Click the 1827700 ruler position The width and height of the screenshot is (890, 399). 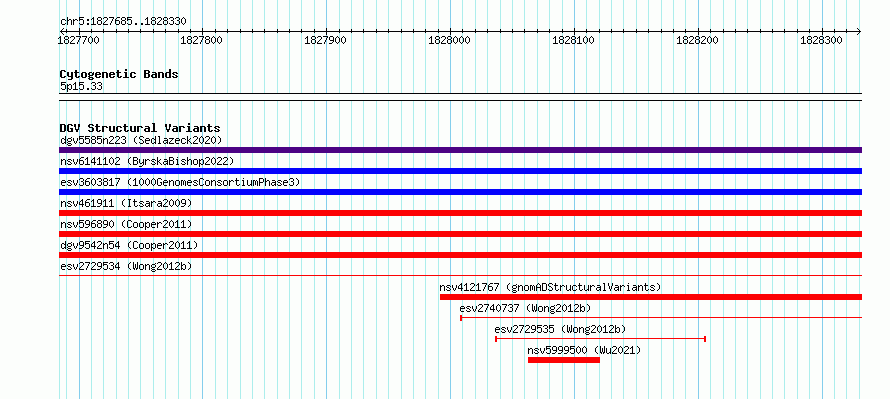78,40
